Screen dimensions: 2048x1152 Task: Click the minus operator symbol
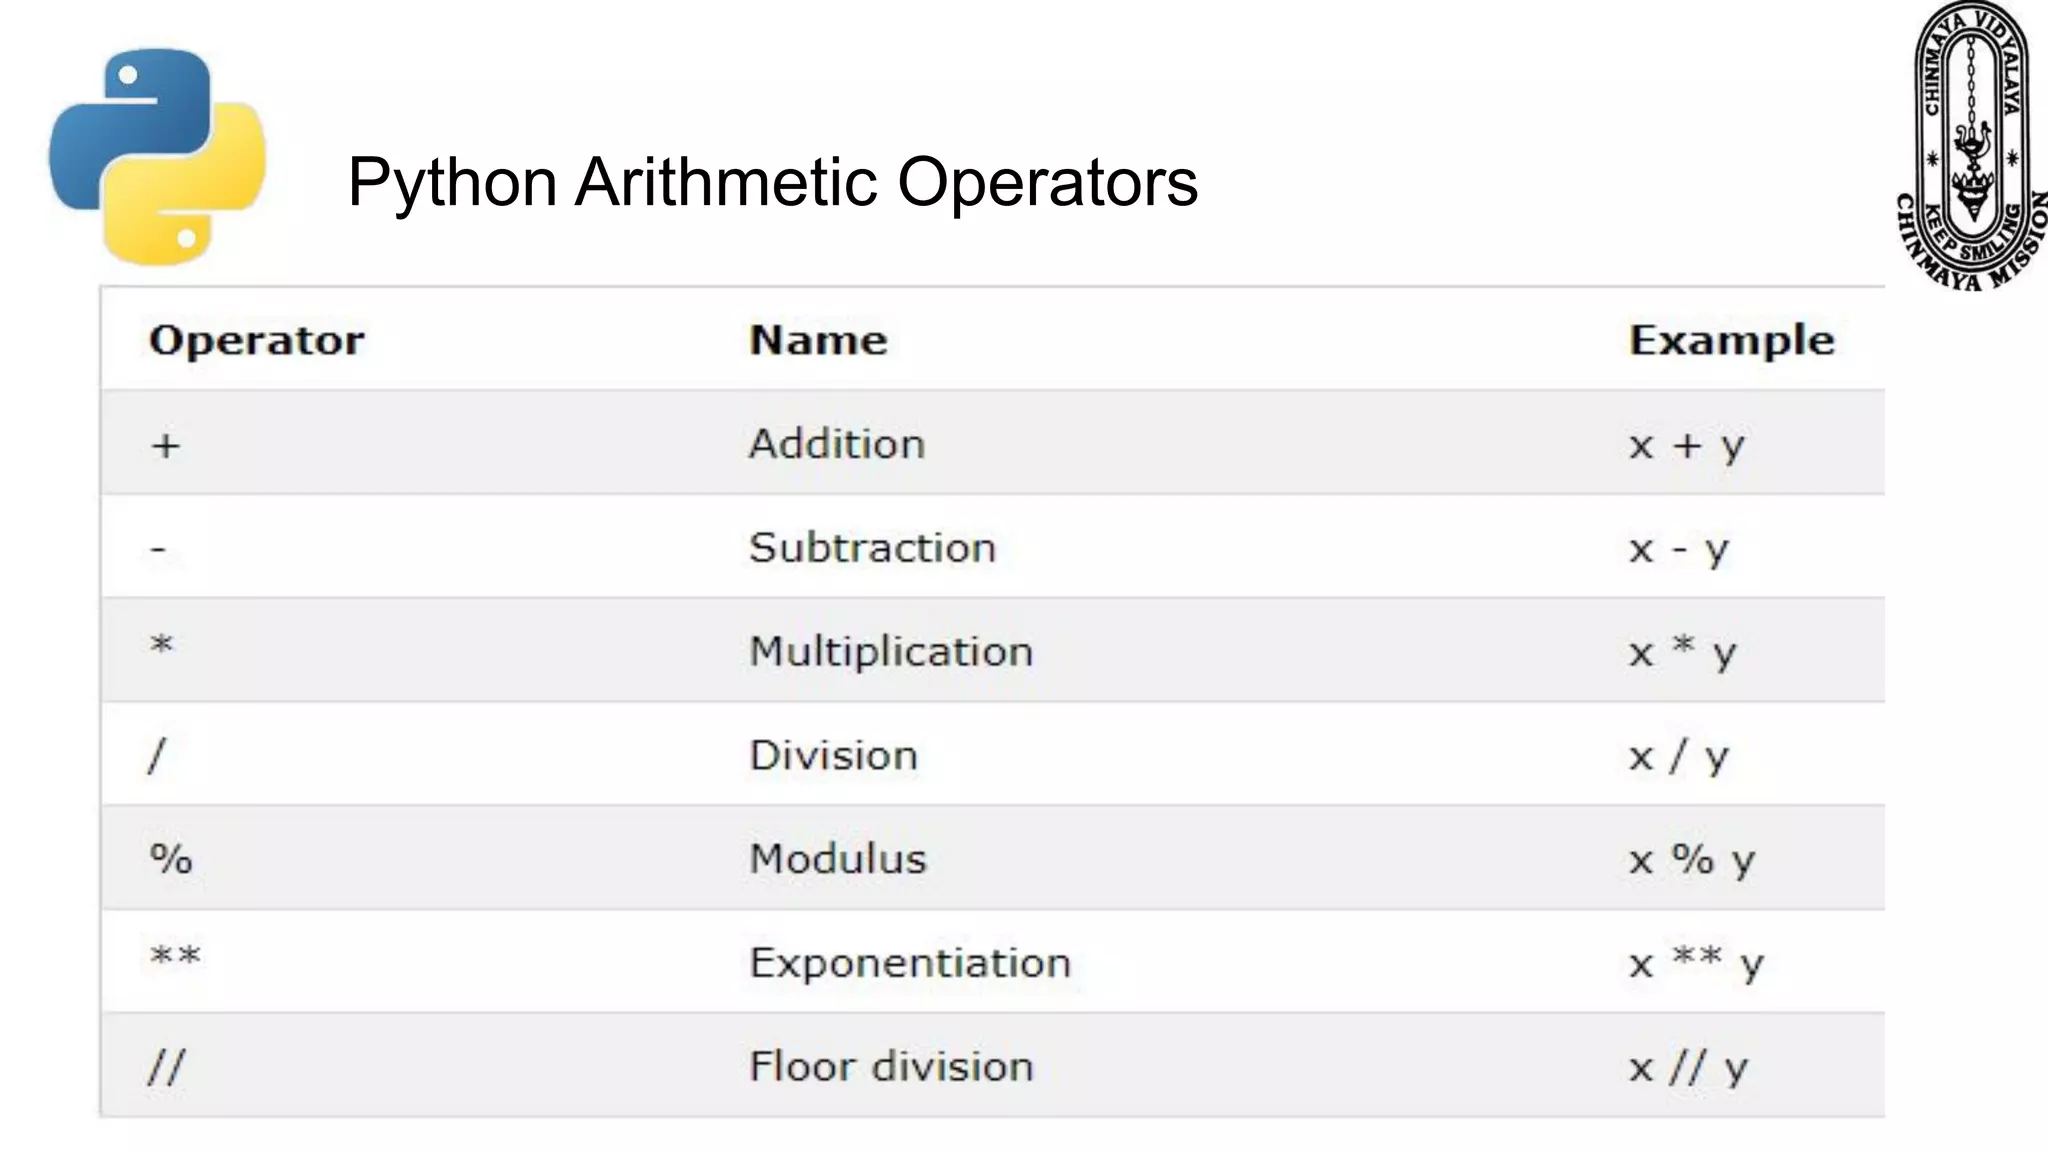[158, 549]
